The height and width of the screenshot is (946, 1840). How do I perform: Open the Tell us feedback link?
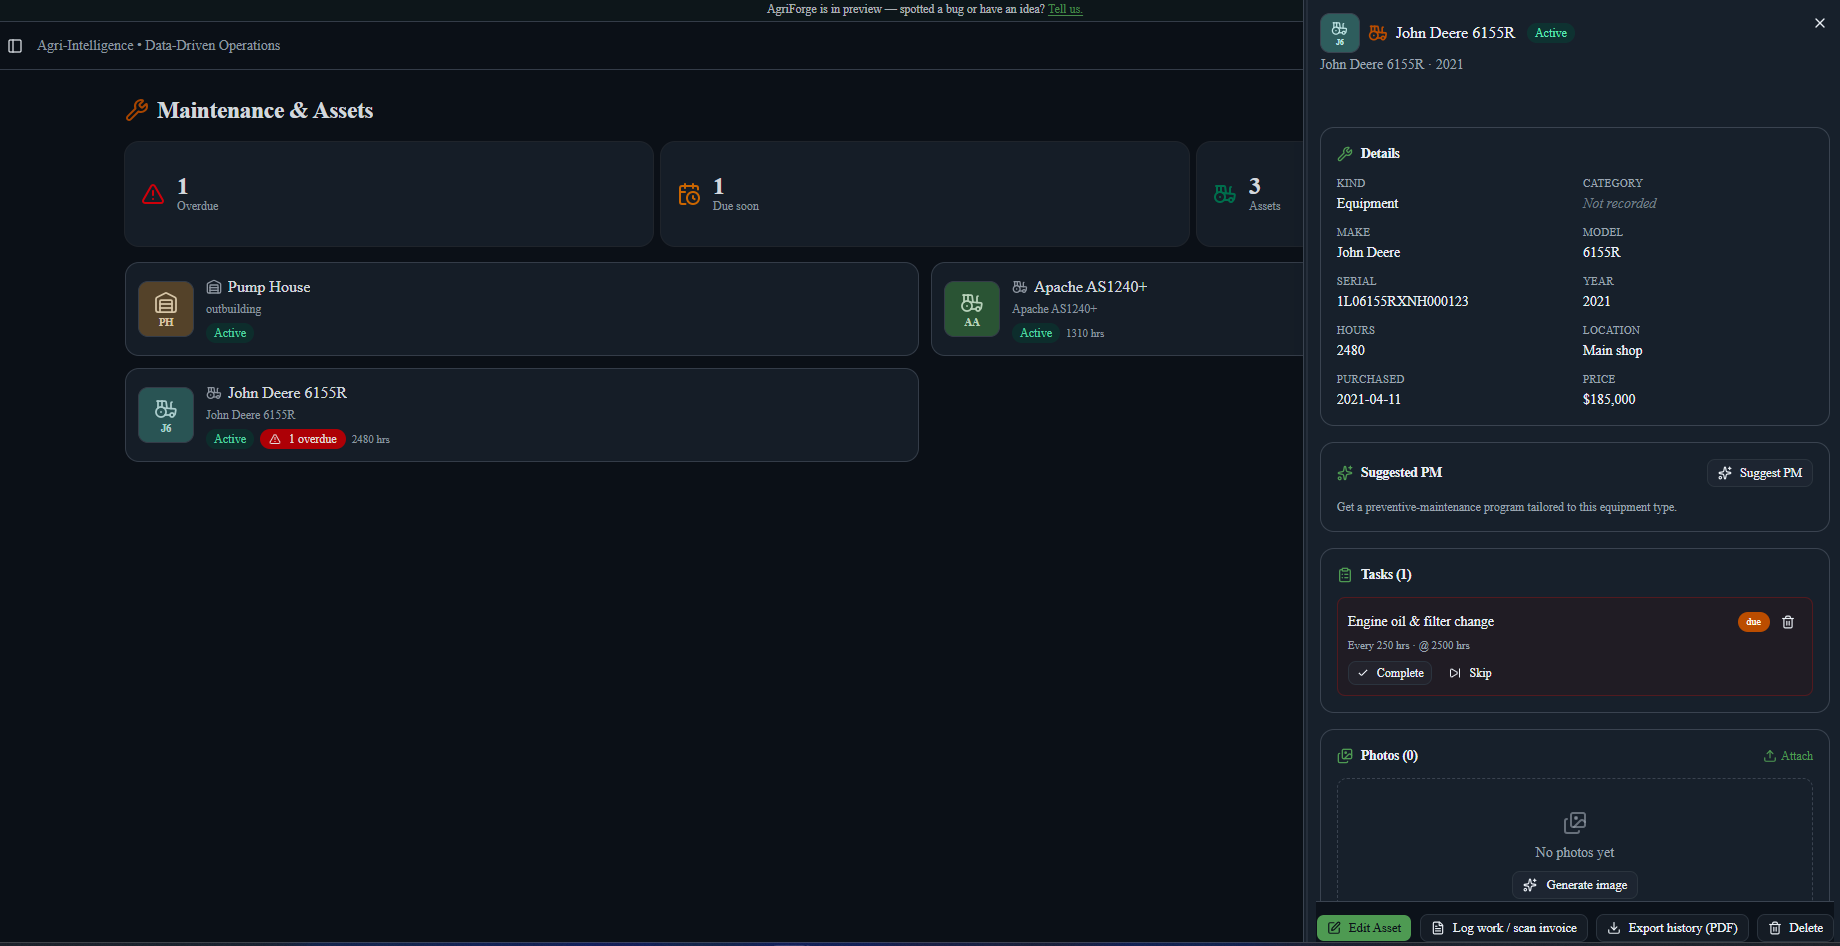(x=1065, y=9)
